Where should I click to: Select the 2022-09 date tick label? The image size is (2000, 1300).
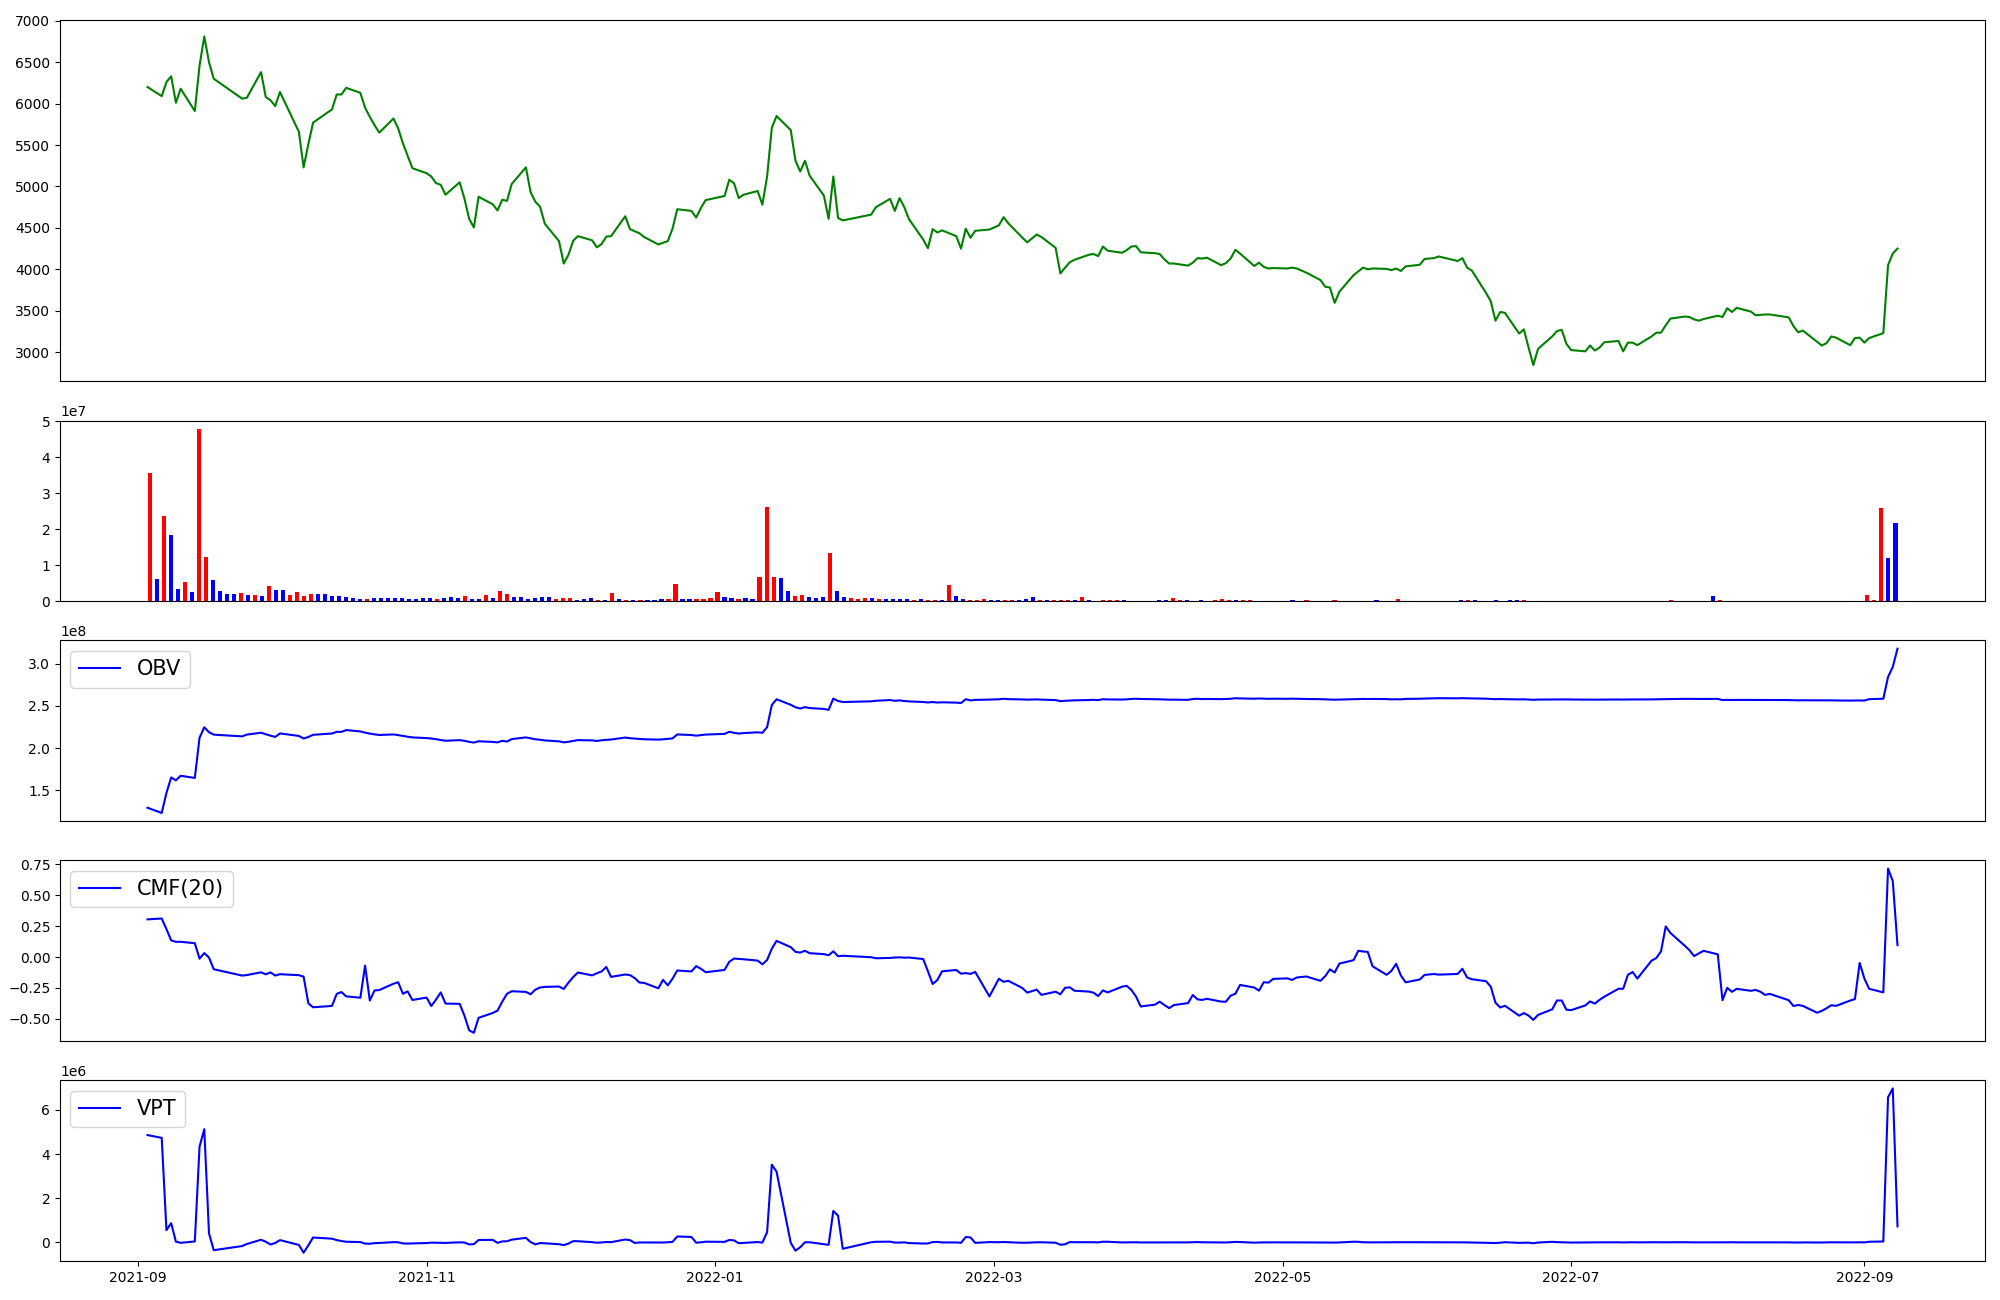1864,1277
